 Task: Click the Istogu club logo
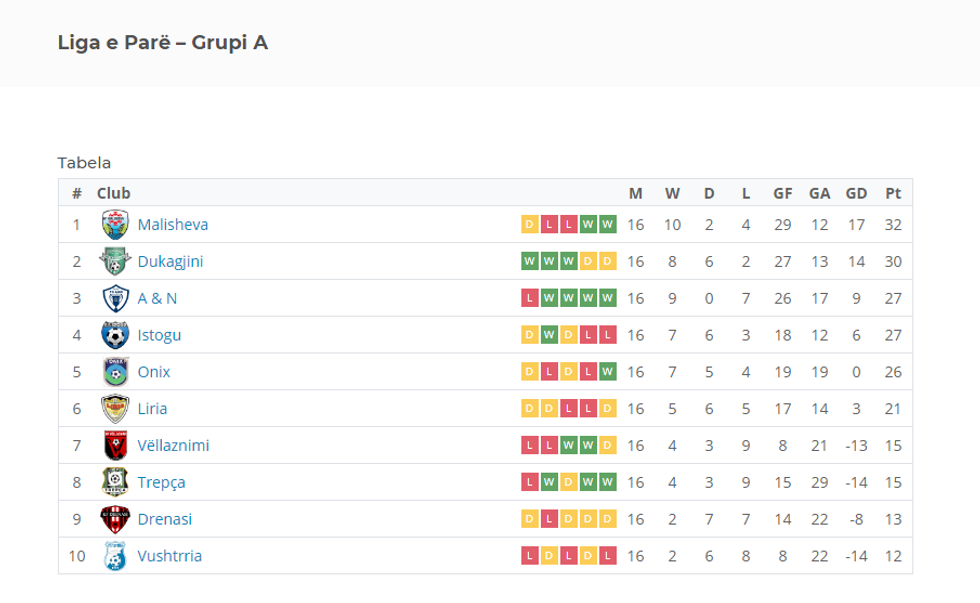tap(116, 335)
